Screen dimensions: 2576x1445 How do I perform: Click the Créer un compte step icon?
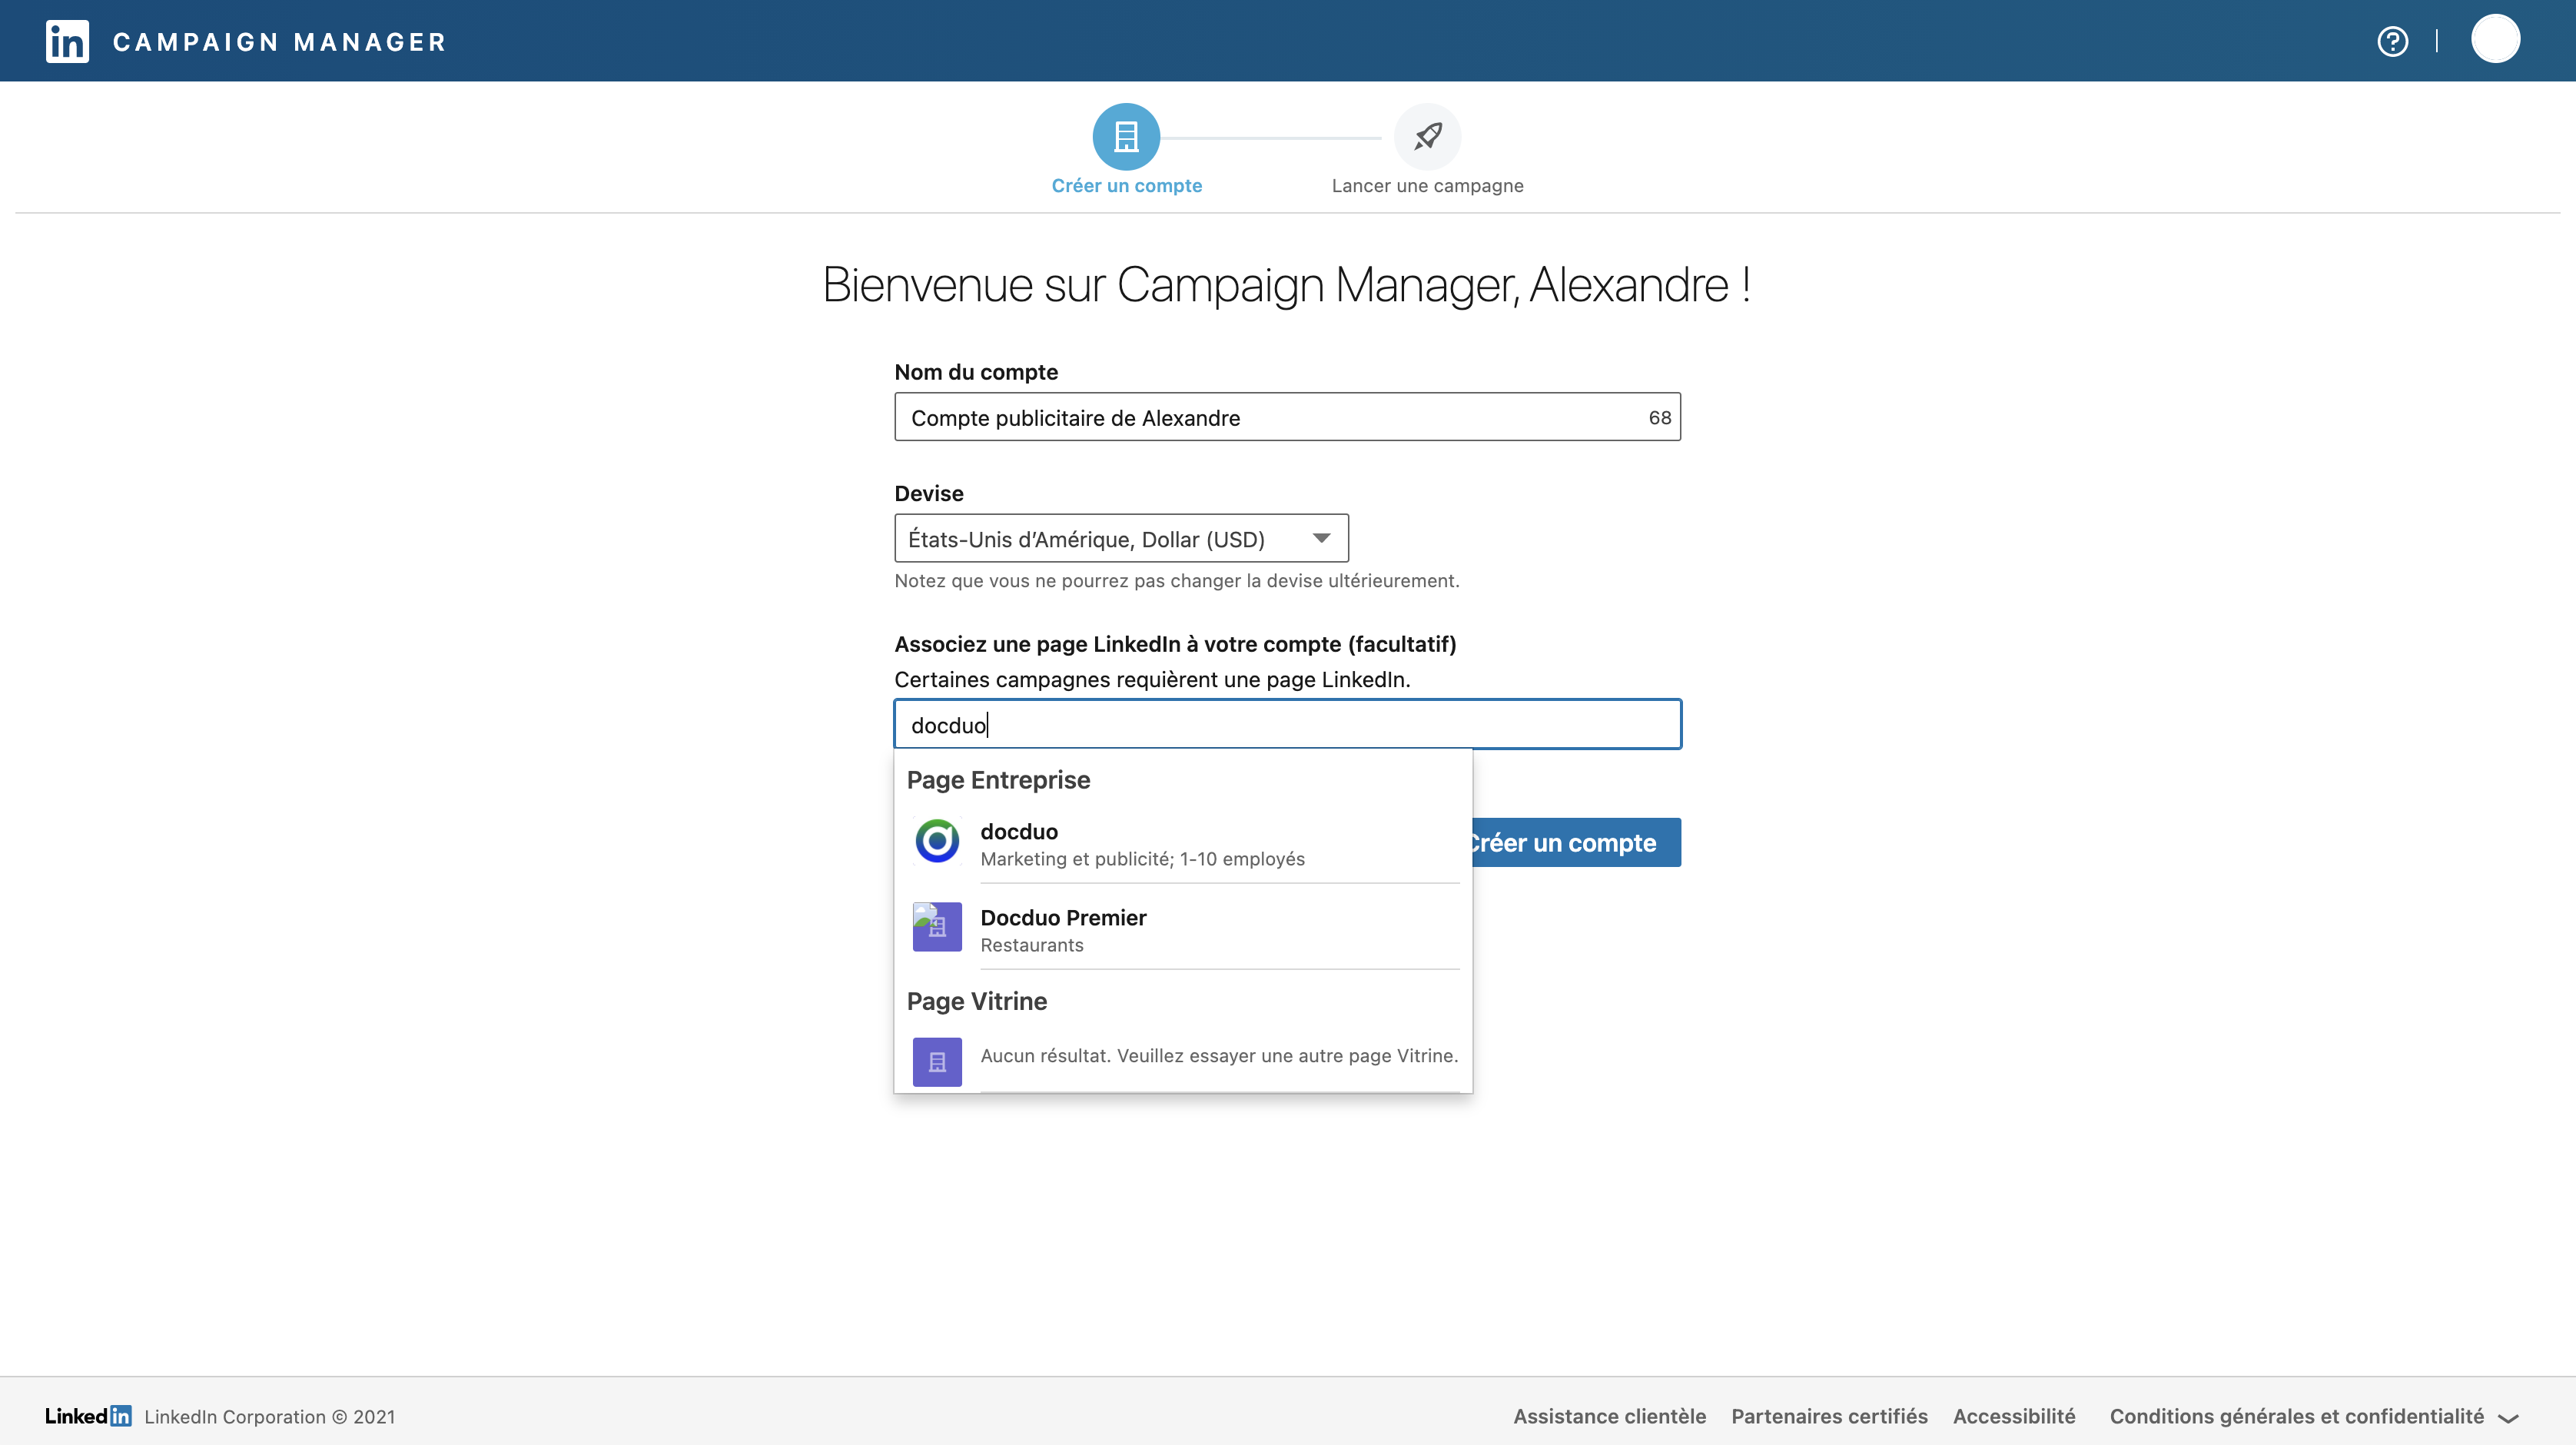1126,136
